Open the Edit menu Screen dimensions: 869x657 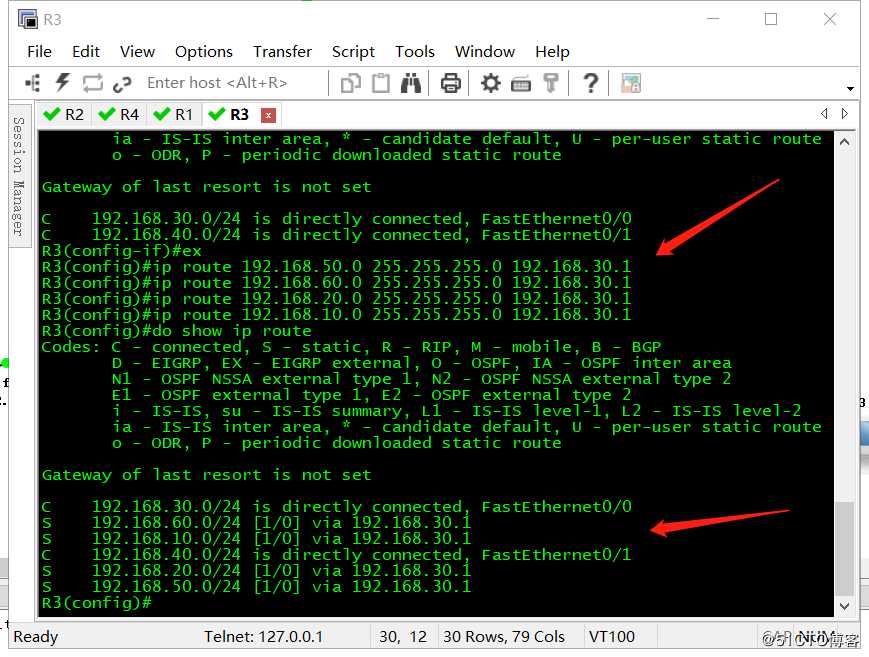click(x=86, y=52)
